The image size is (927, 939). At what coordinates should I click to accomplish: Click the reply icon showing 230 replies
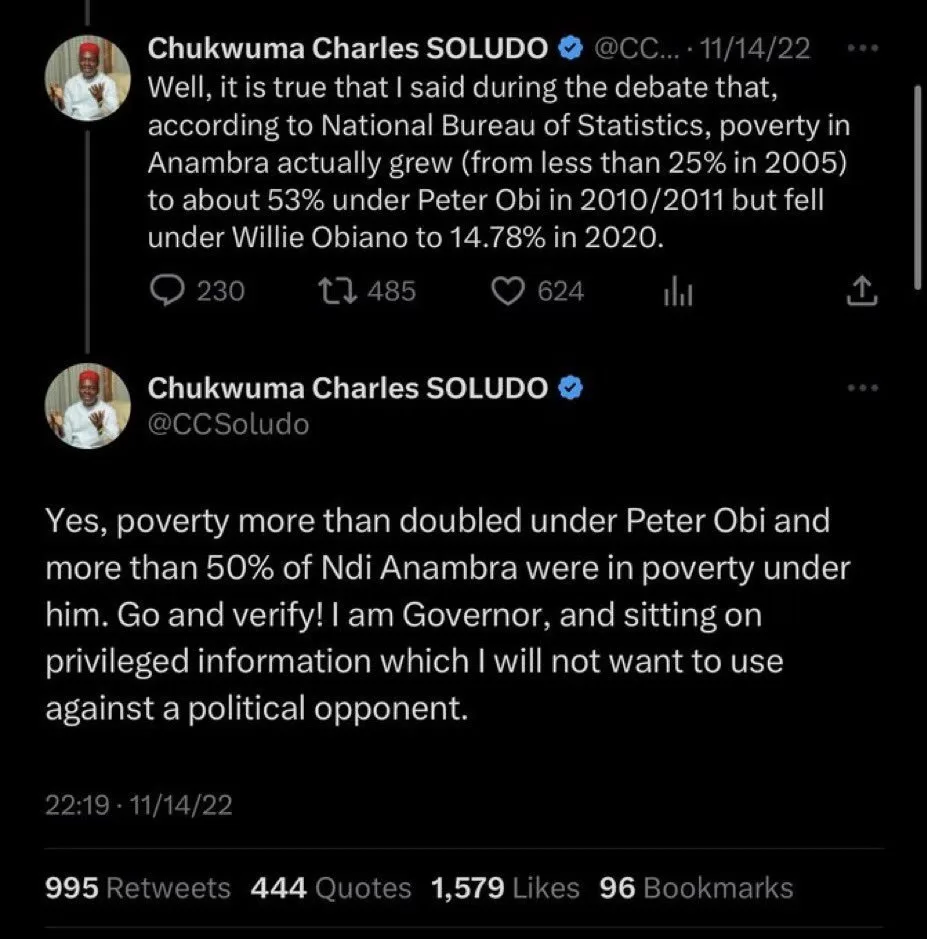pos(164,291)
